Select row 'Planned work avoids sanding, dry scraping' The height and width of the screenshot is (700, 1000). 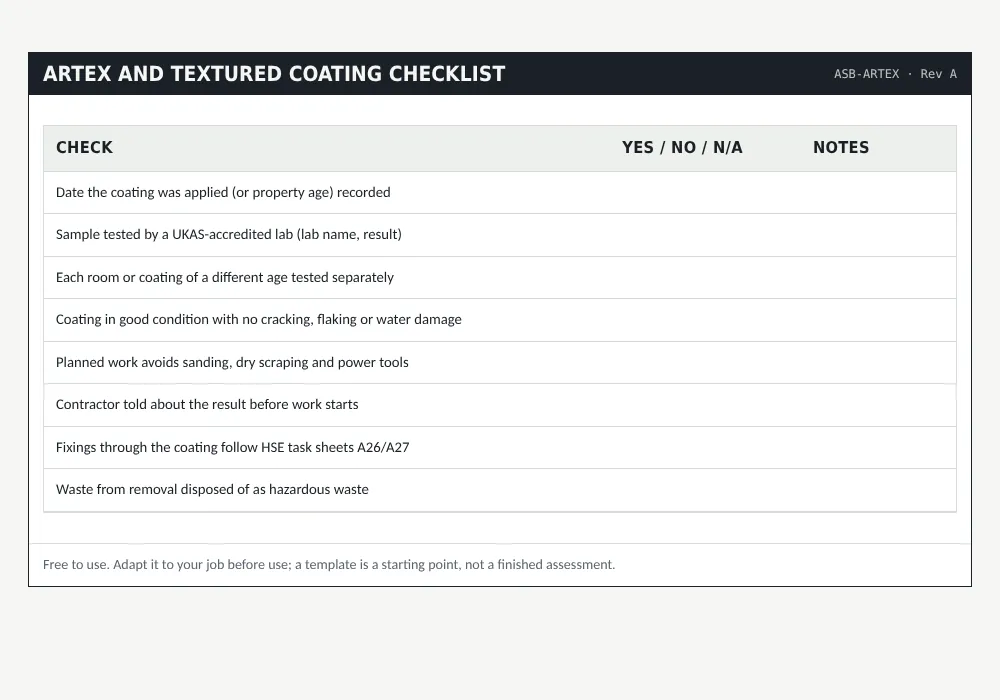coord(500,363)
